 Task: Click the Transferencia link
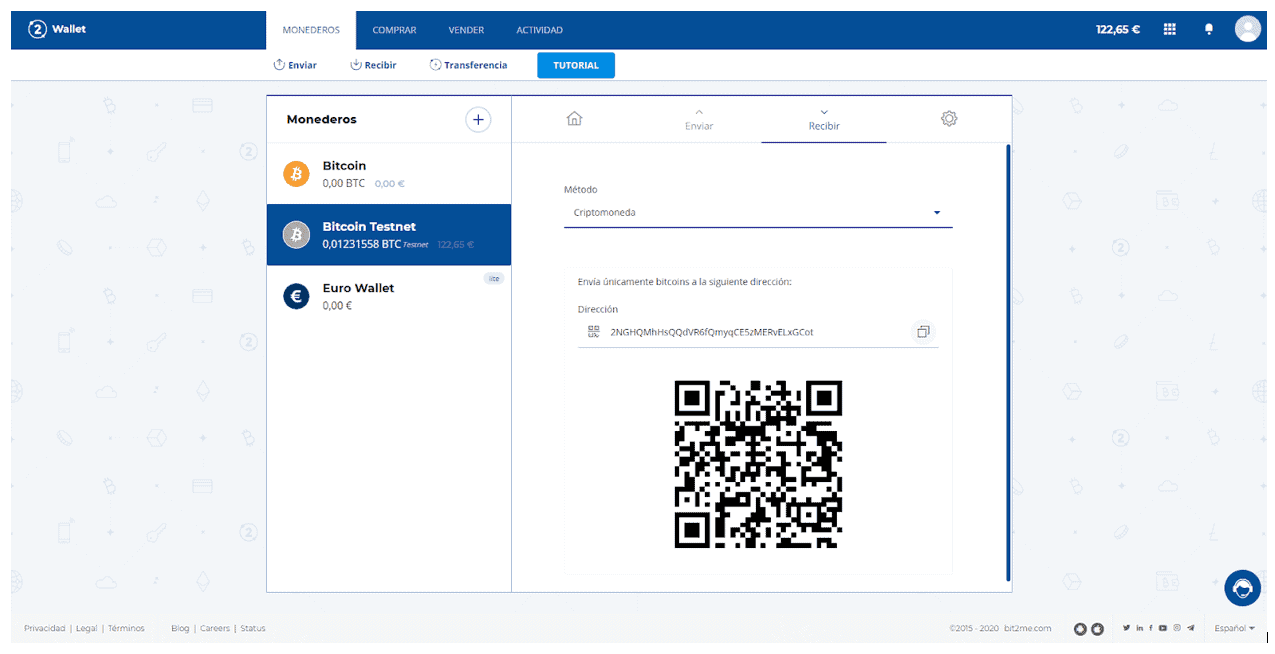coord(468,65)
